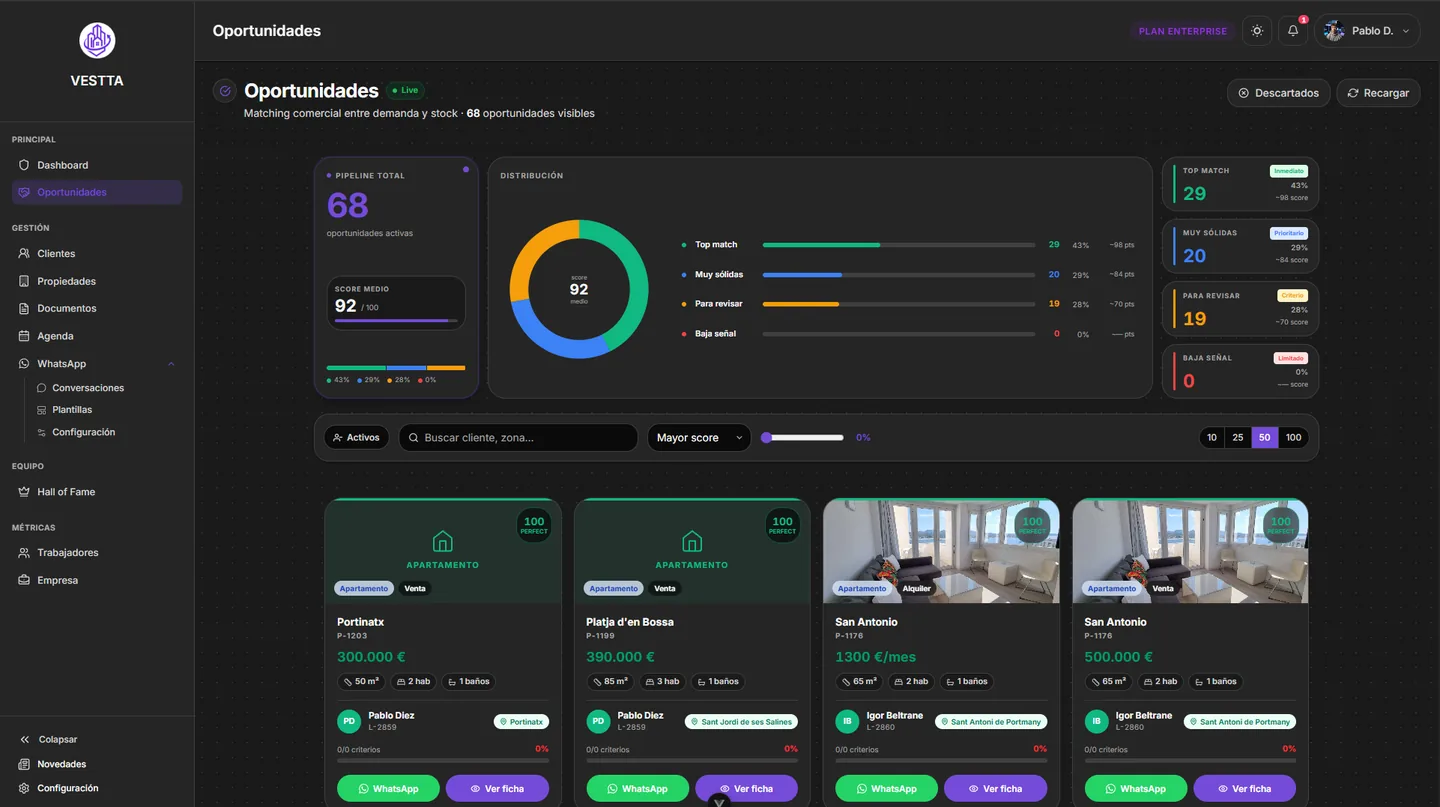Toggle the Activos filter
The height and width of the screenshot is (807, 1440).
[356, 438]
